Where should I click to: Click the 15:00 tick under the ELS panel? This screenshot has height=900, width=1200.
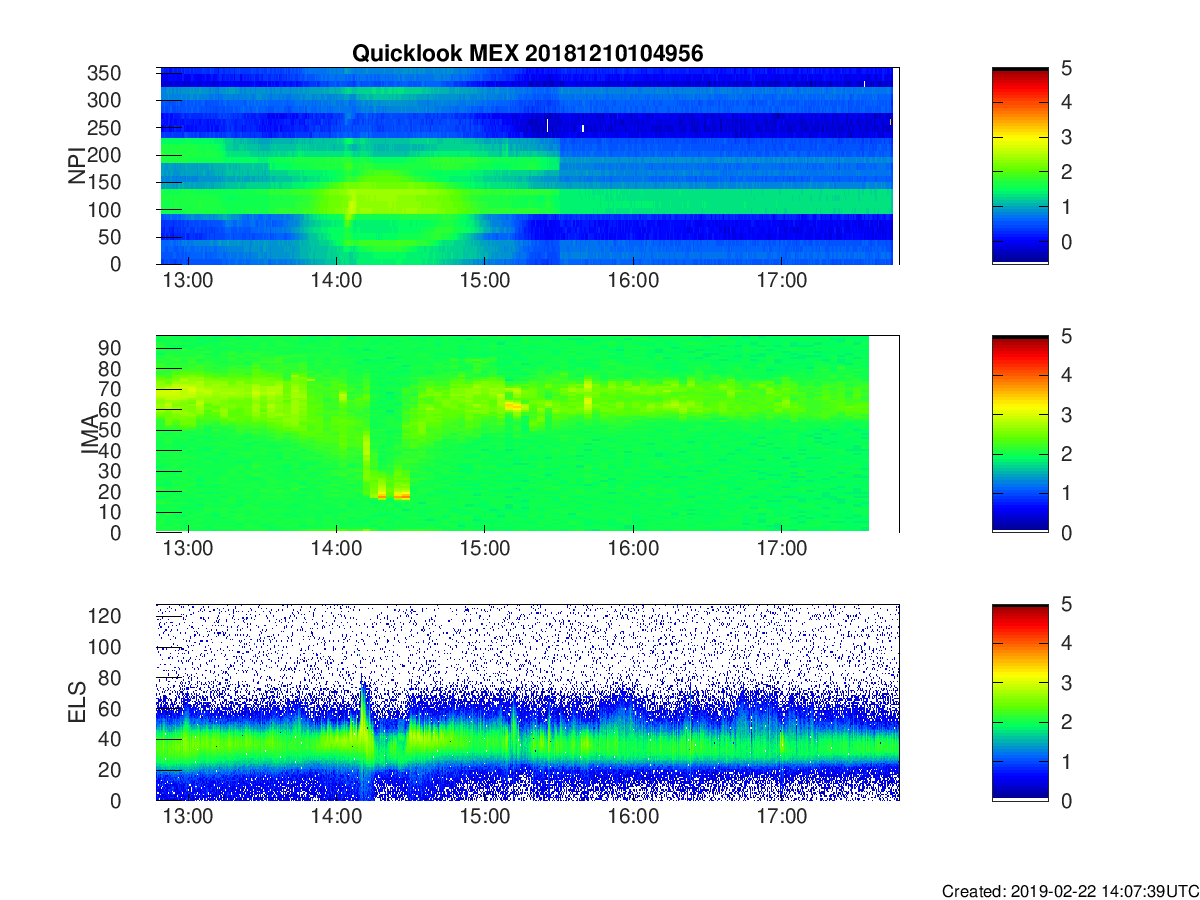click(x=484, y=817)
